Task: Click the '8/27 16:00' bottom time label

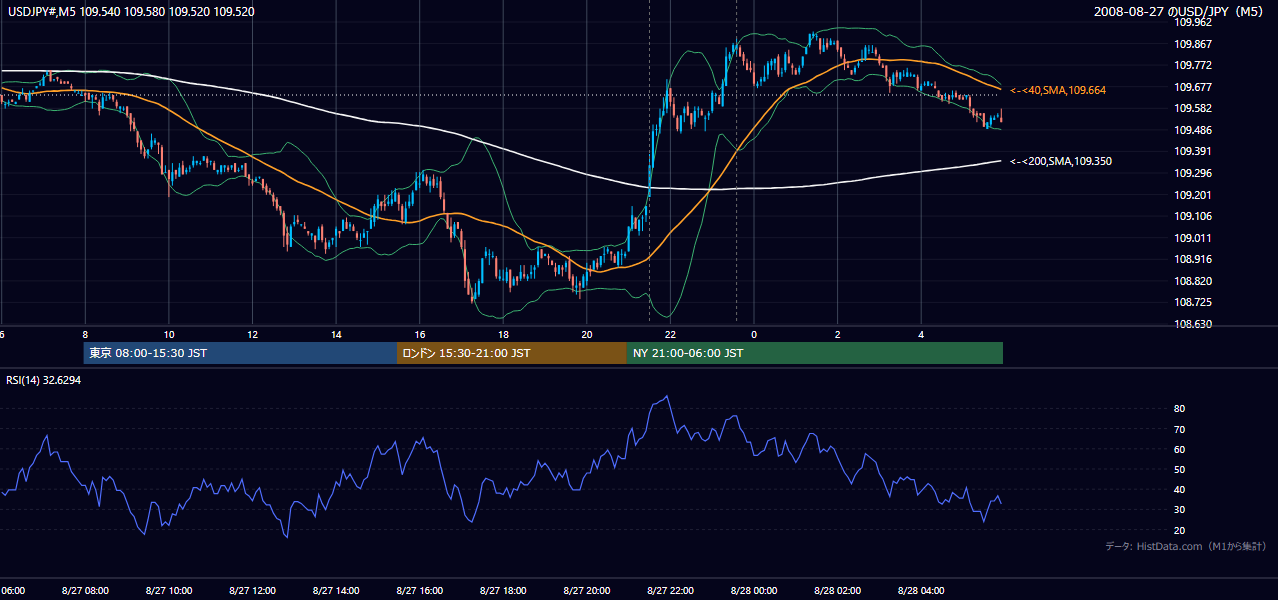Action: (x=420, y=591)
